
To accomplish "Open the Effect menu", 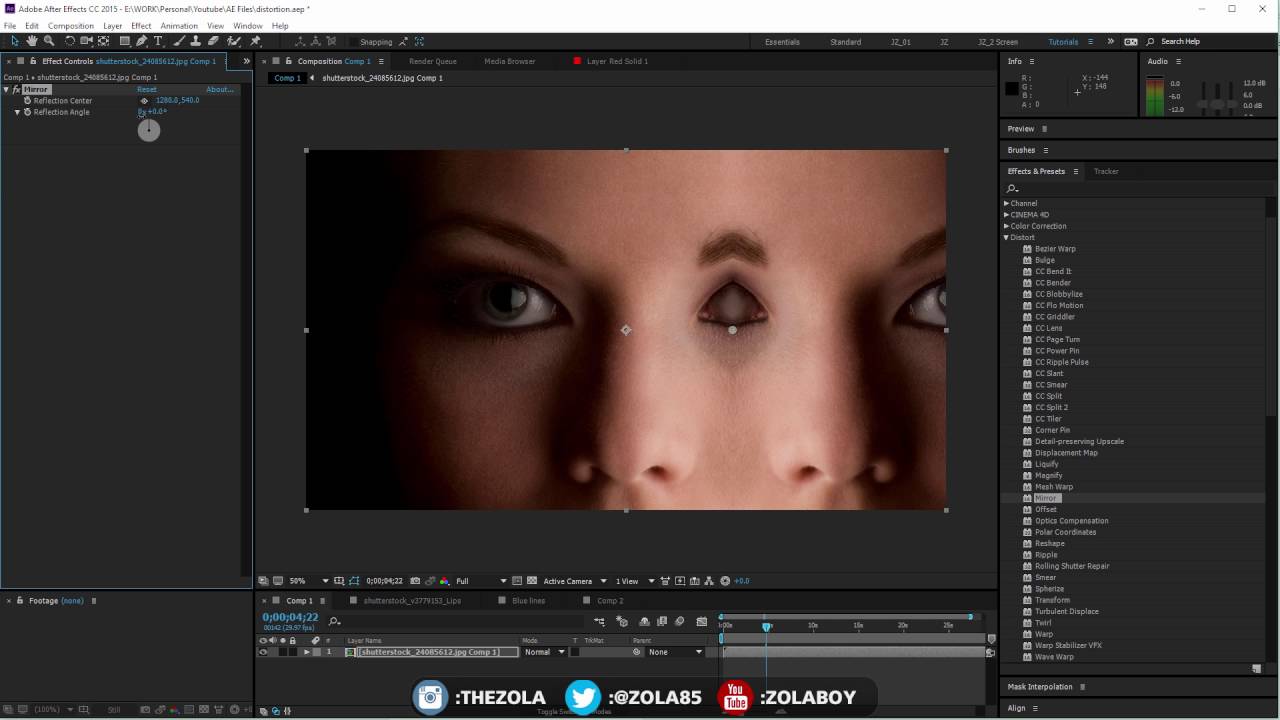I will pos(141,26).
